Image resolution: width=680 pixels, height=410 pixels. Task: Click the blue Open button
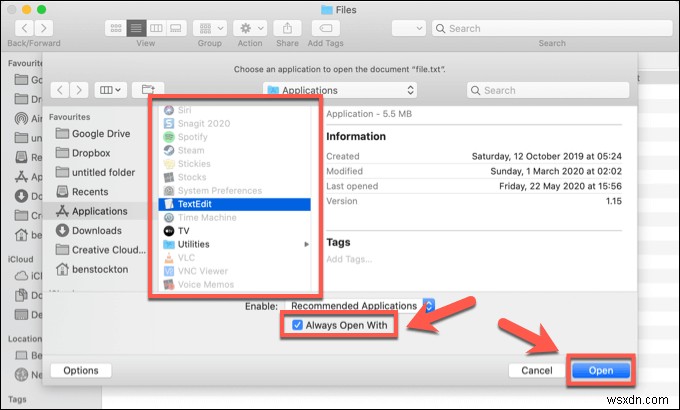(601, 371)
